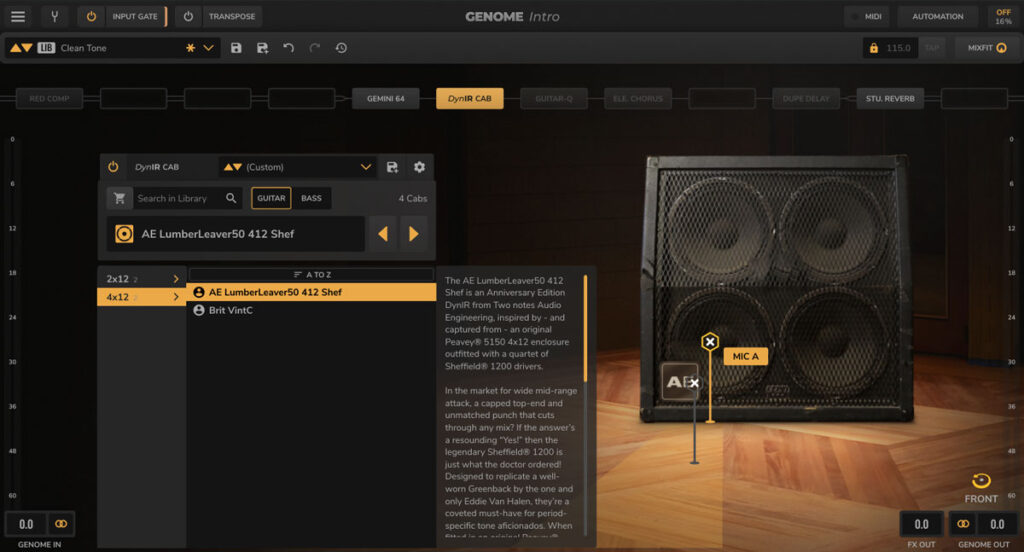Viewport: 1024px width, 552px height.
Task: Toggle the OFF 16% CPU indicator
Action: click(x=1003, y=16)
